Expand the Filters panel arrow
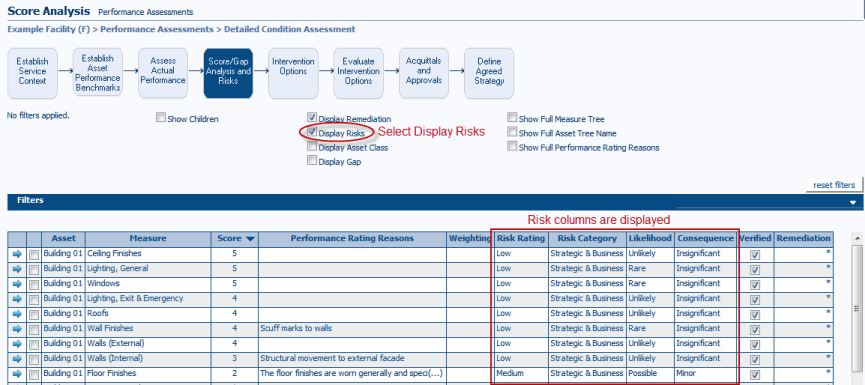865x385 pixels. (853, 203)
